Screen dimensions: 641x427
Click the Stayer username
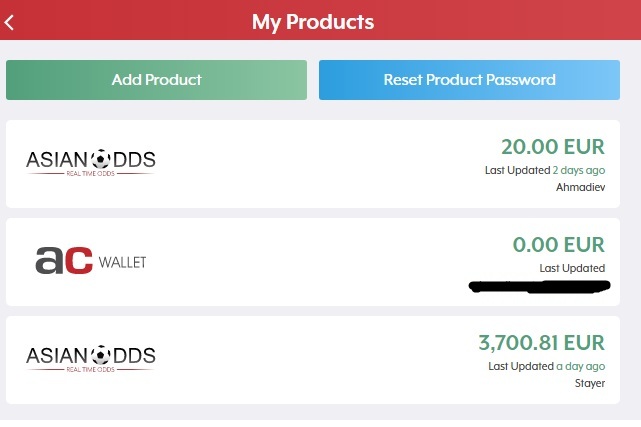click(x=590, y=383)
